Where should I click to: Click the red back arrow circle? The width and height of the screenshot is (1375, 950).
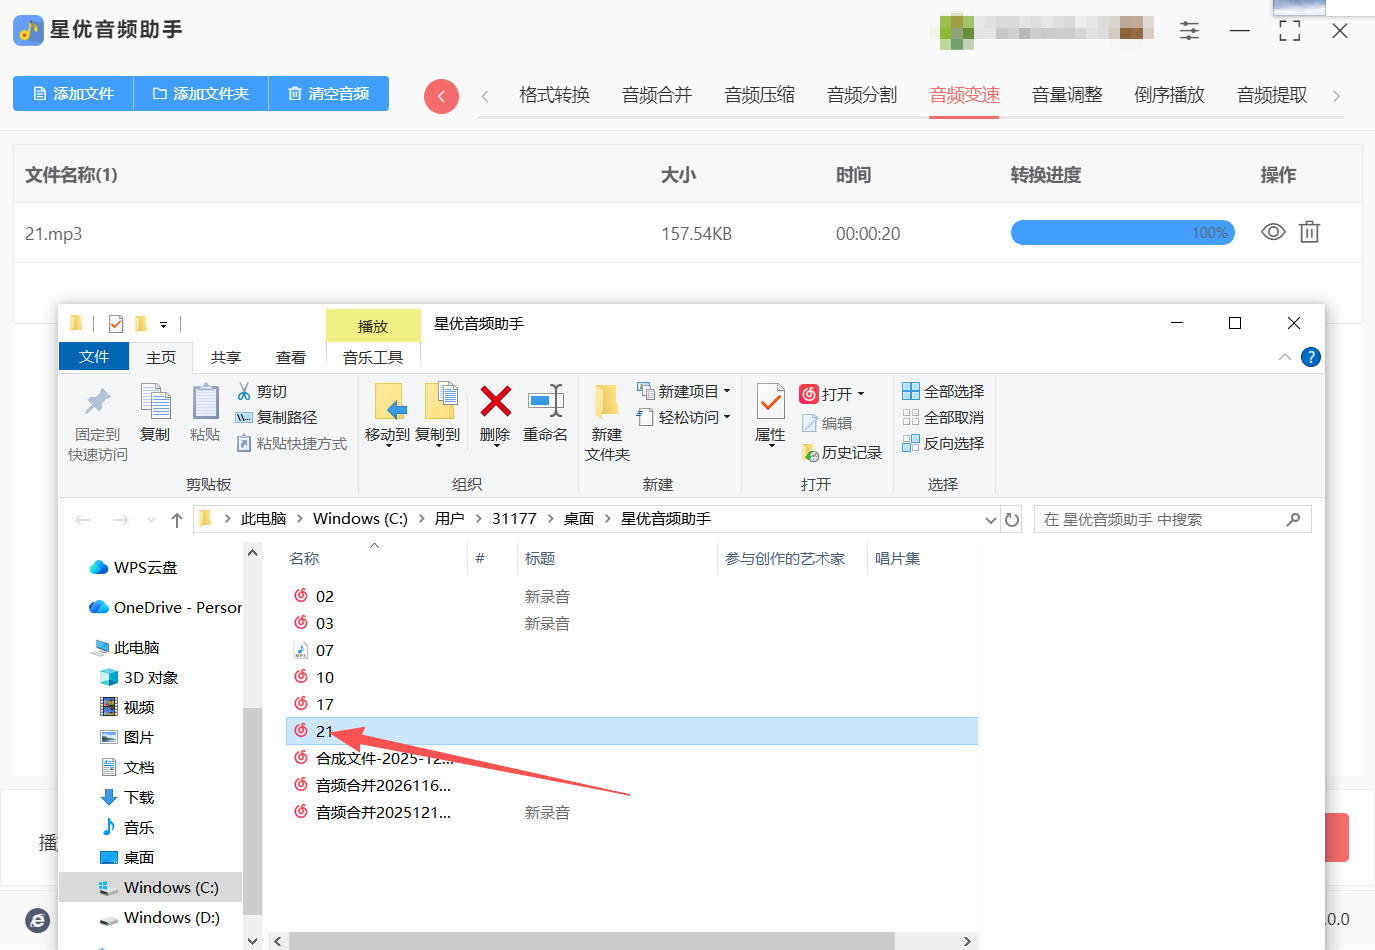pos(441,96)
